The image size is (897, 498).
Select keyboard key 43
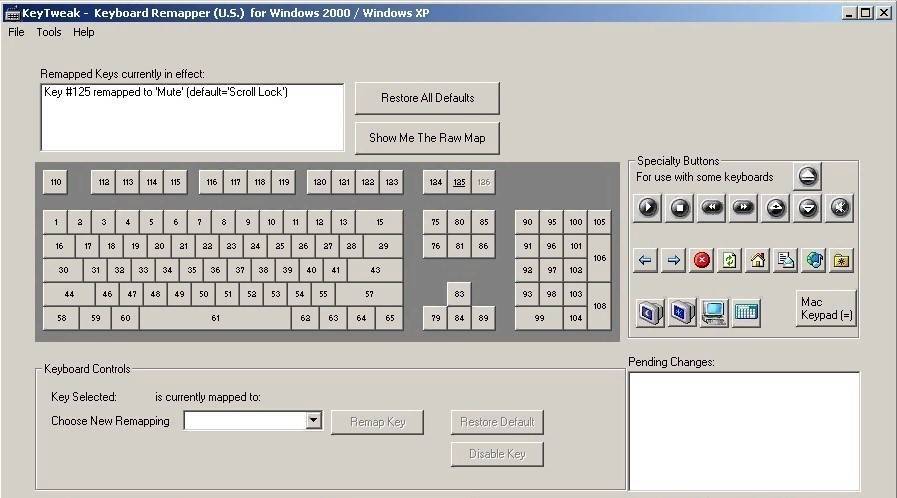coord(375,270)
